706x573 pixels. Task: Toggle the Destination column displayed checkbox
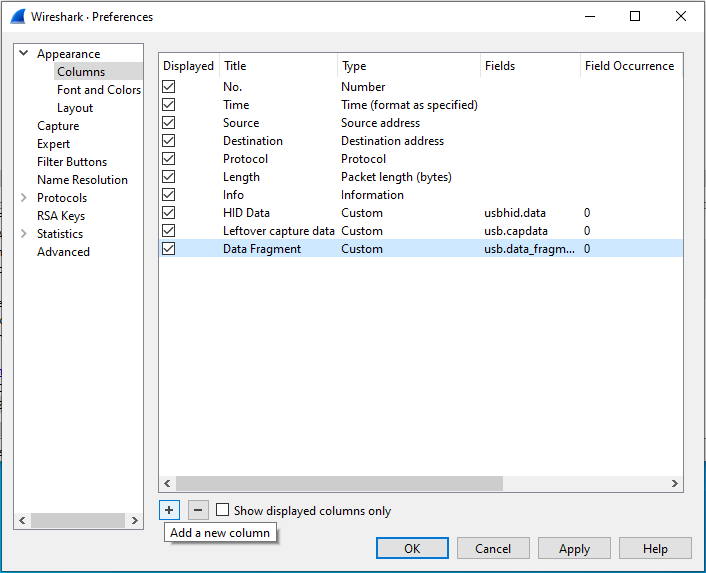pos(169,140)
